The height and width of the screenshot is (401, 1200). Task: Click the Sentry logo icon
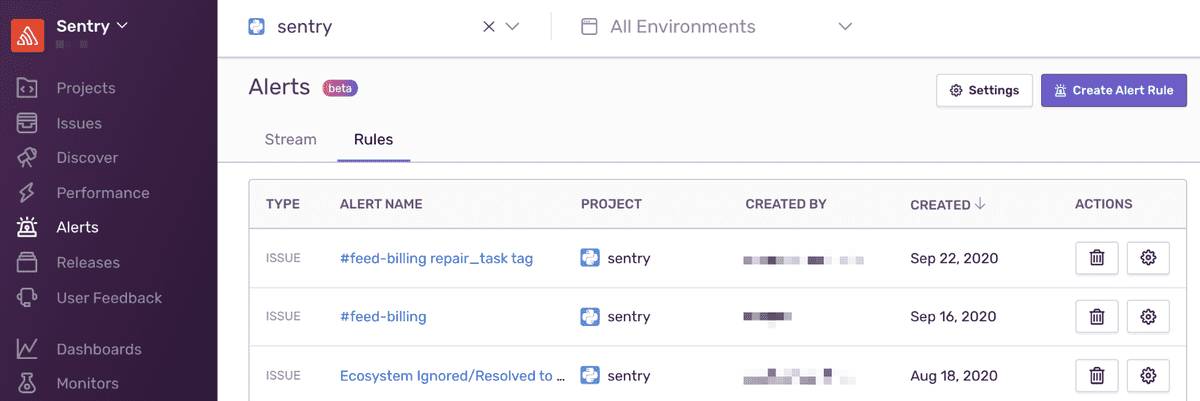[27, 35]
